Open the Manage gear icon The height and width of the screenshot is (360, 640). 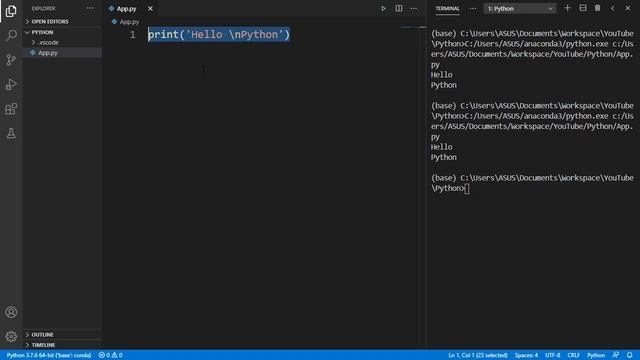pyautogui.click(x=11, y=336)
